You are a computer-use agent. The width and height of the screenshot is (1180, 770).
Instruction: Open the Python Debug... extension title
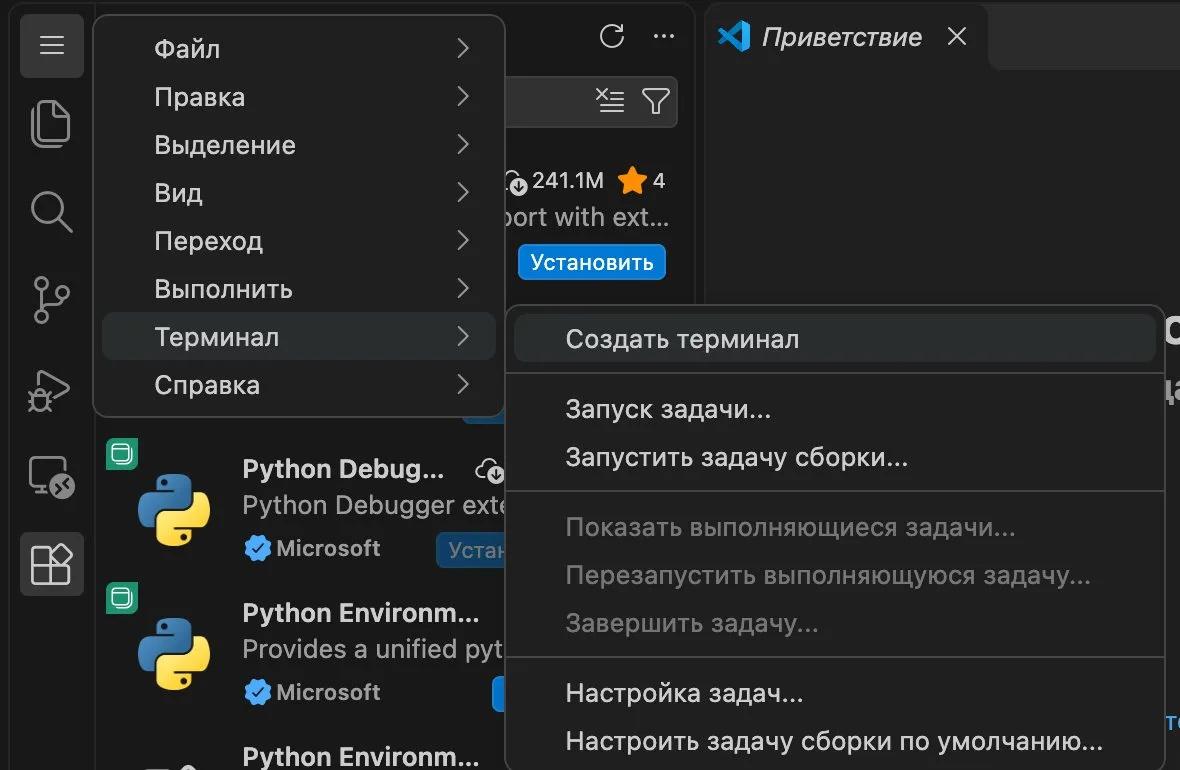pyautogui.click(x=343, y=469)
